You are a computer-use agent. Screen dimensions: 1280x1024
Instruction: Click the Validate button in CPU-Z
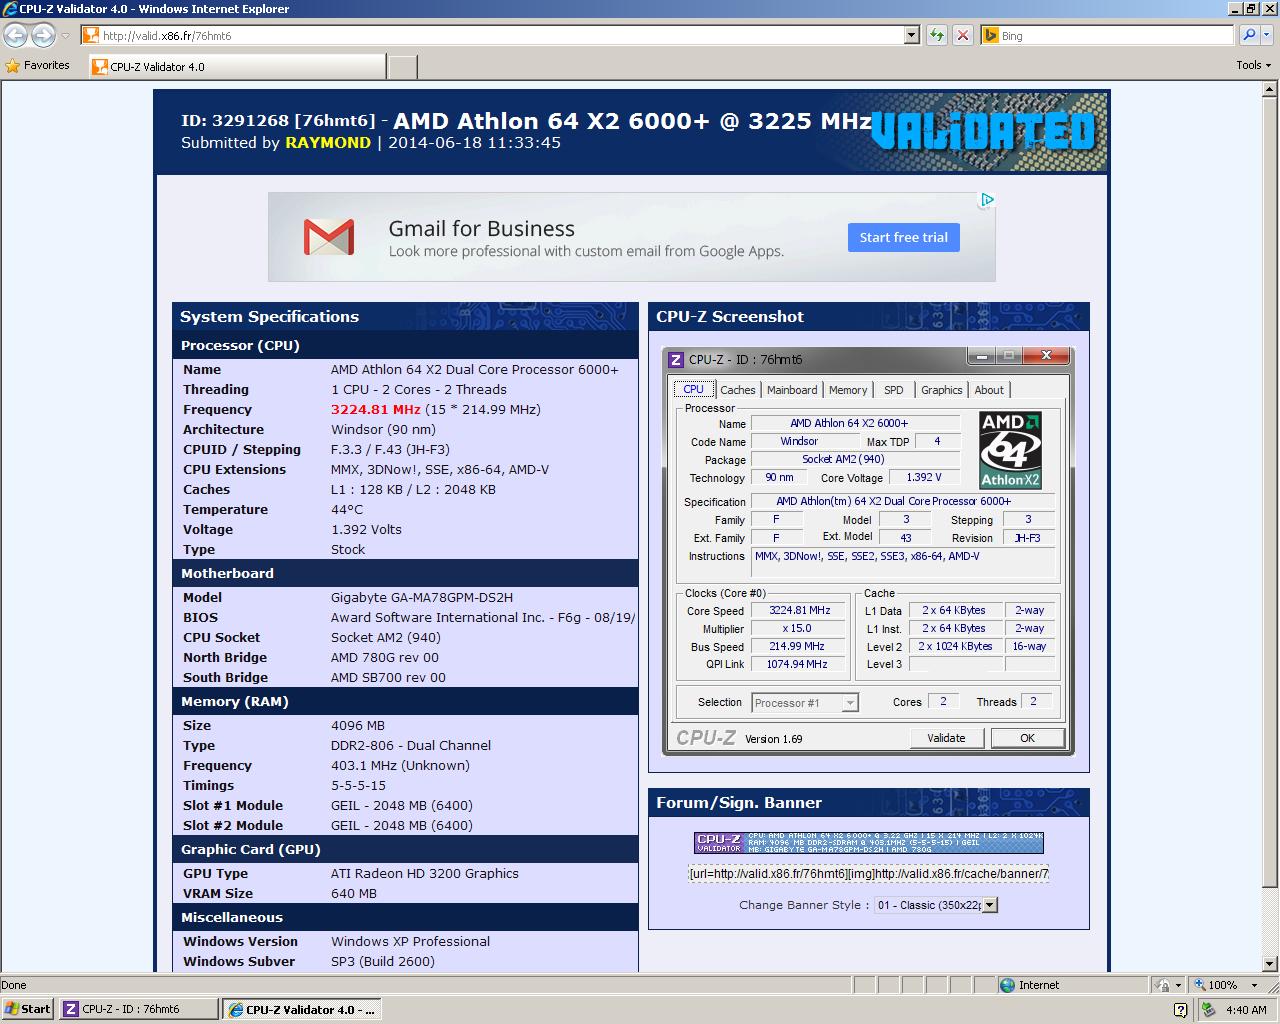[946, 738]
